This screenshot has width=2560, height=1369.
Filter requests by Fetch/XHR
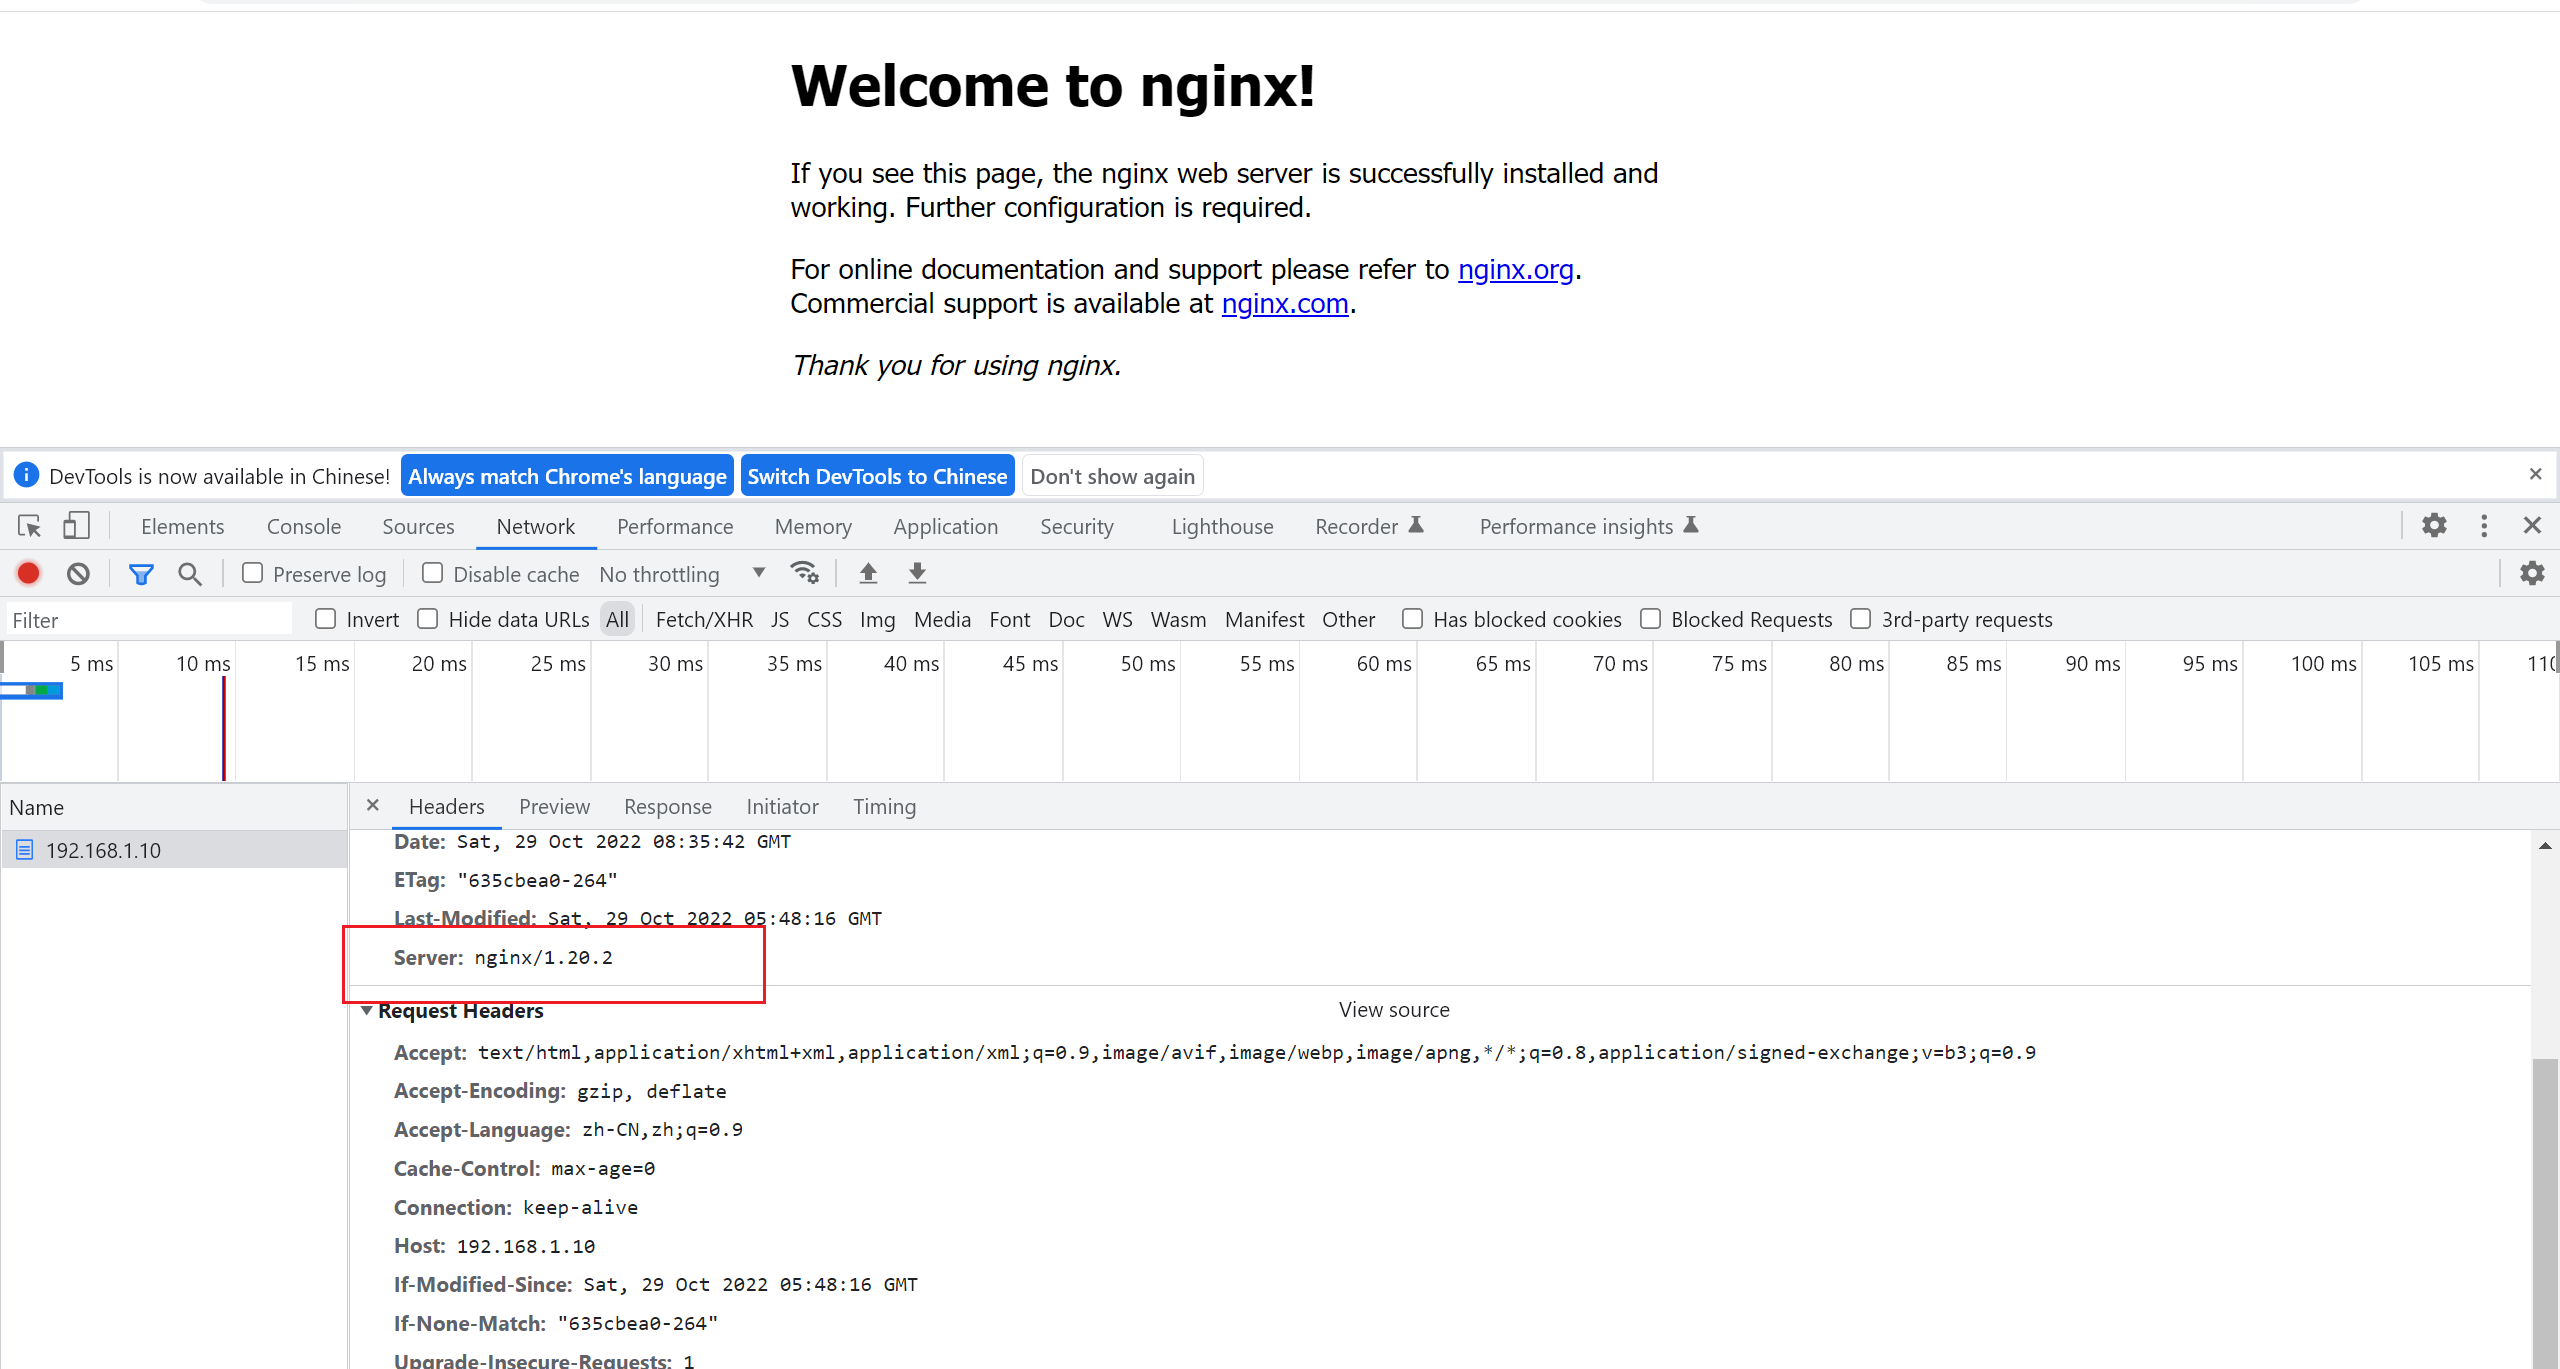[x=704, y=620]
